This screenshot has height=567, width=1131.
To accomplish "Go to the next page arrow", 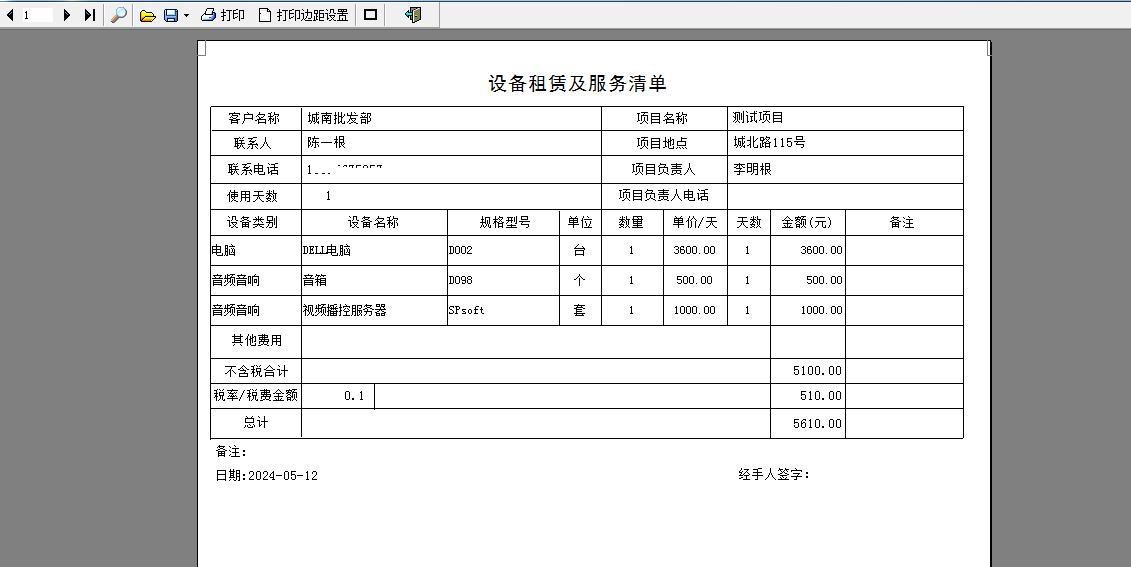I will (x=67, y=15).
